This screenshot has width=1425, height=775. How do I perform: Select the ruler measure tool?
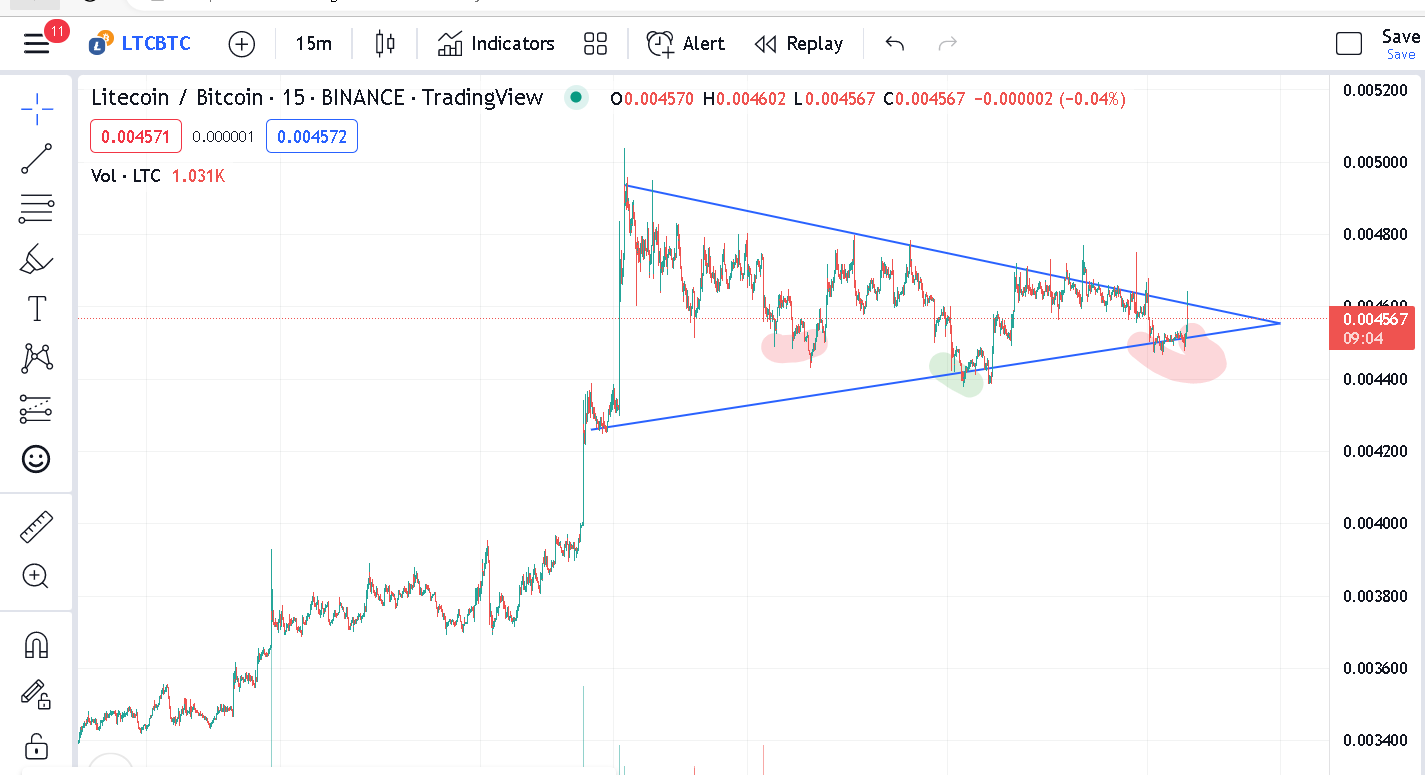37,527
